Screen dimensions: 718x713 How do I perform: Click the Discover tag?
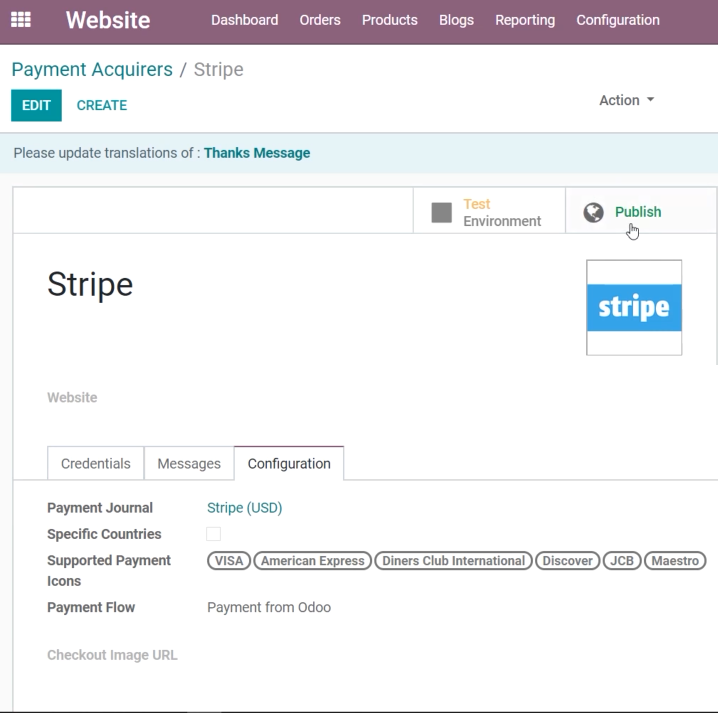point(567,561)
